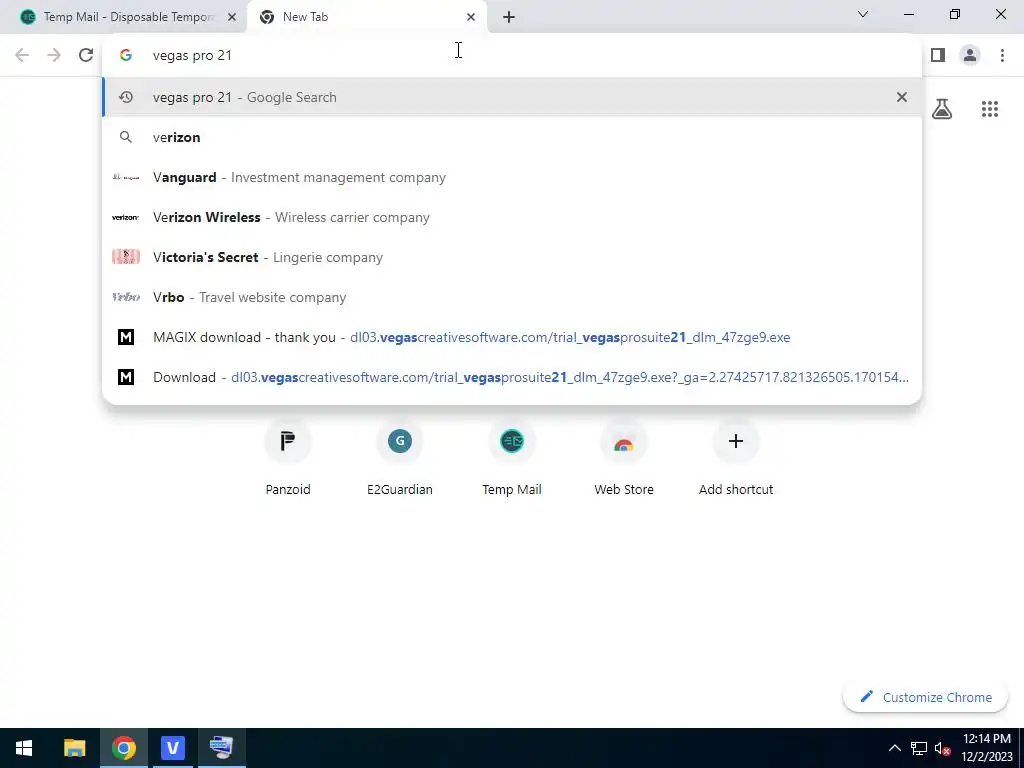Image resolution: width=1024 pixels, height=768 pixels.
Task: Open the blue V app on the taskbar
Action: 172,748
